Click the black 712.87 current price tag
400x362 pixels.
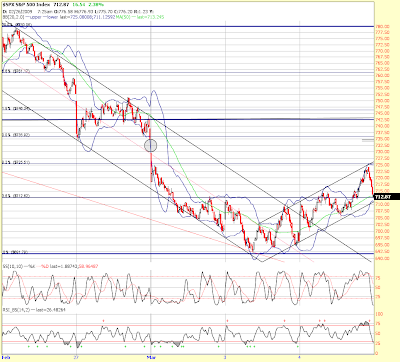pos(387,197)
